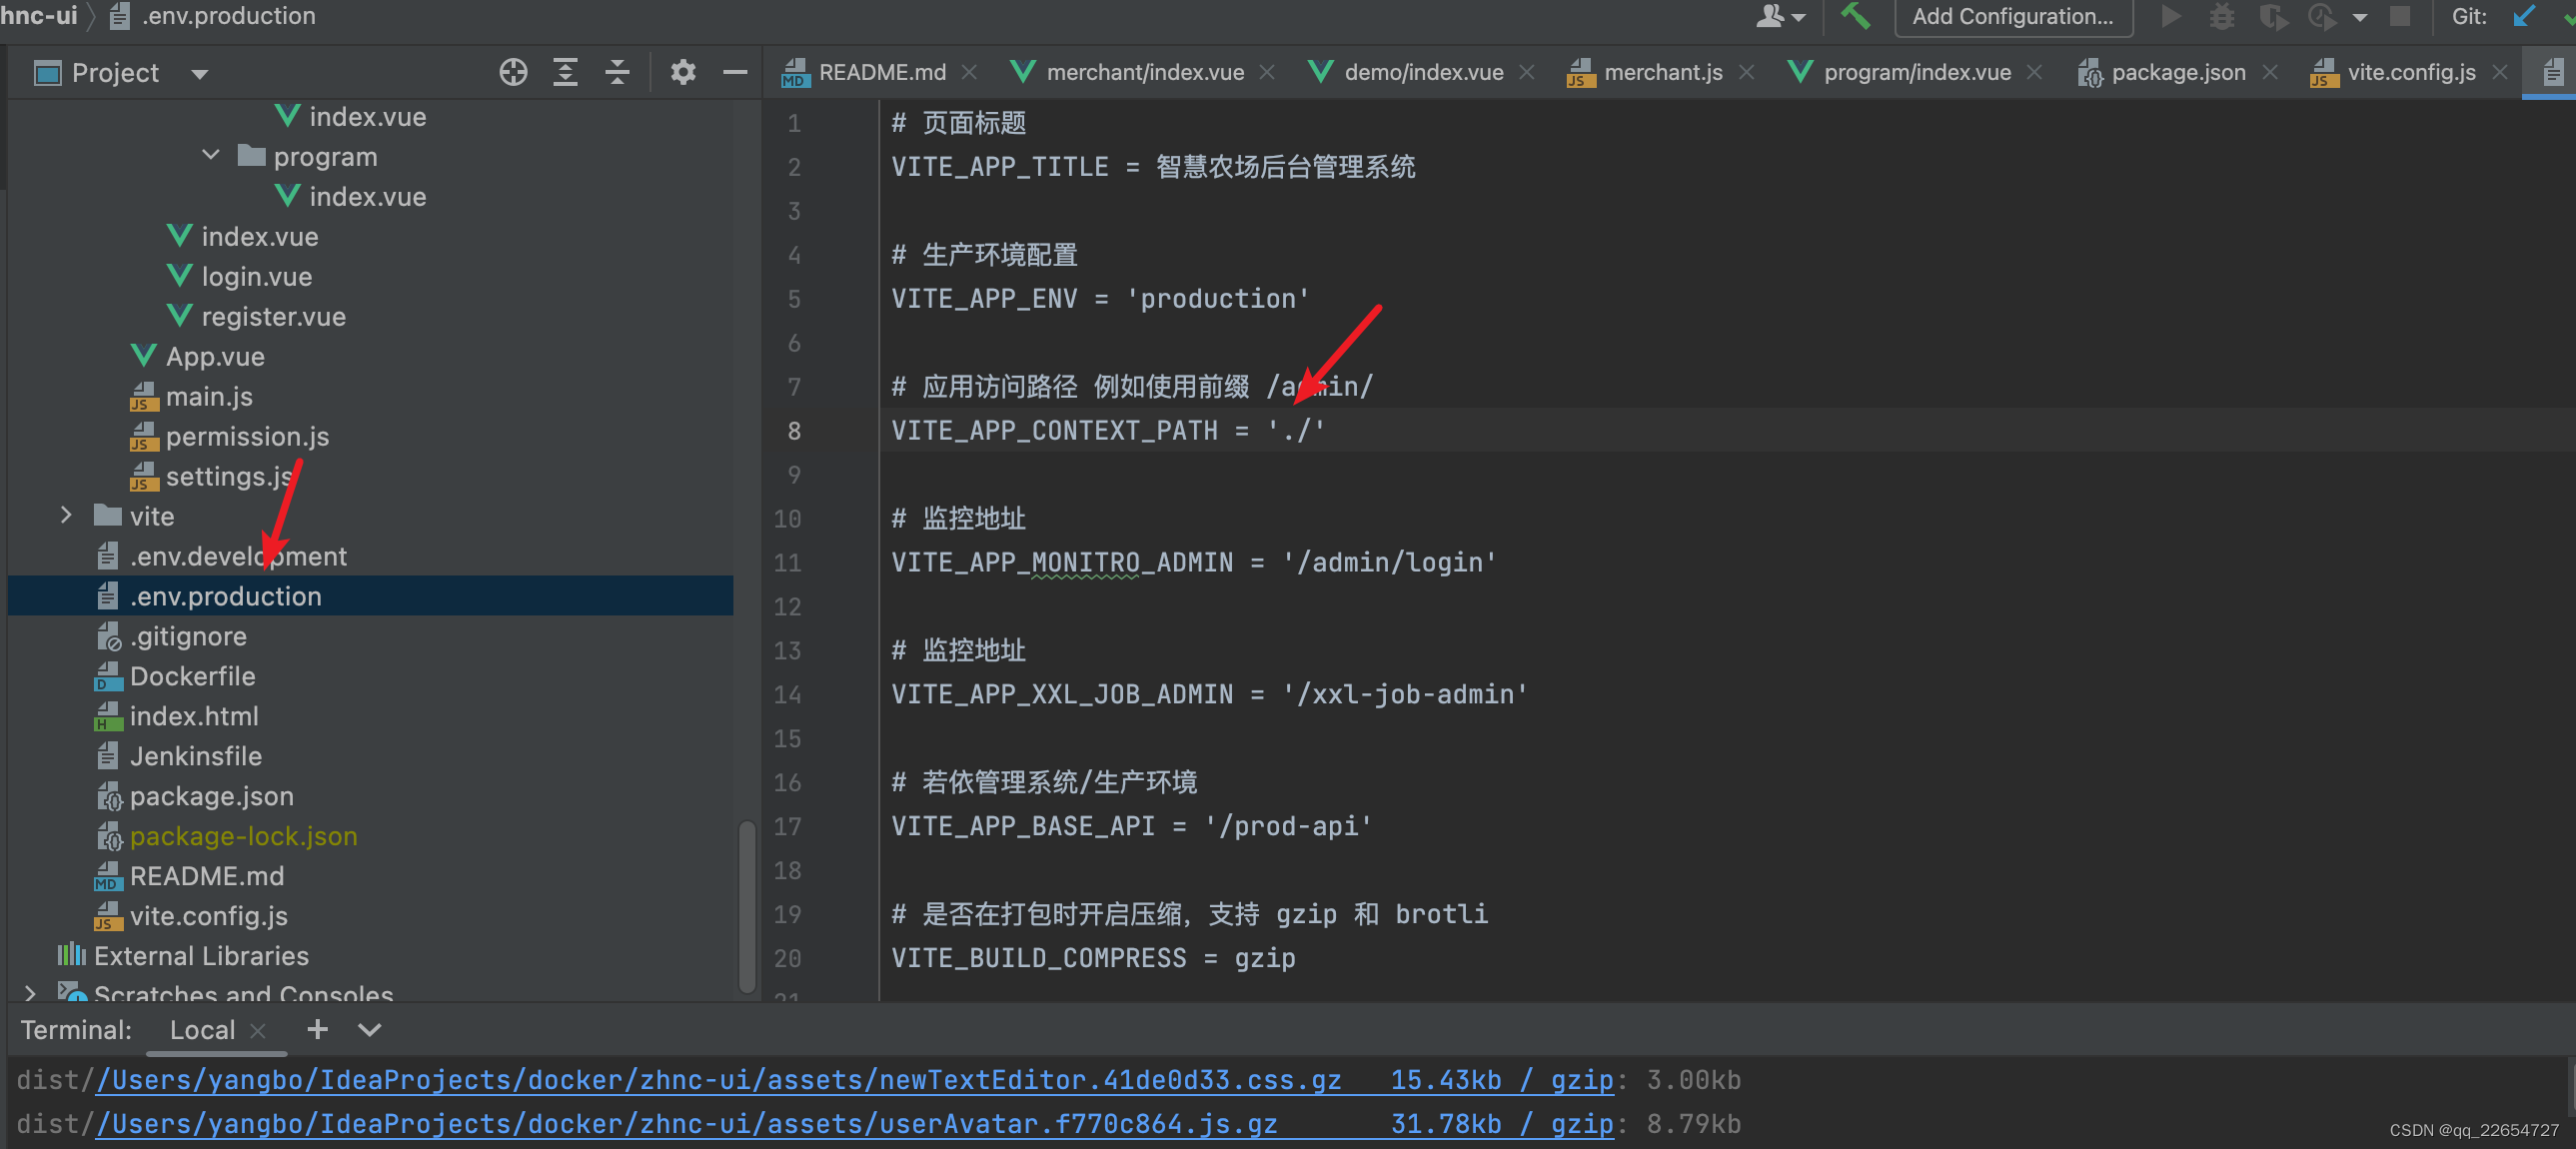Screen dimensions: 2576x1149
Task: Click the user account icon in toolbar
Action: coord(1771,16)
